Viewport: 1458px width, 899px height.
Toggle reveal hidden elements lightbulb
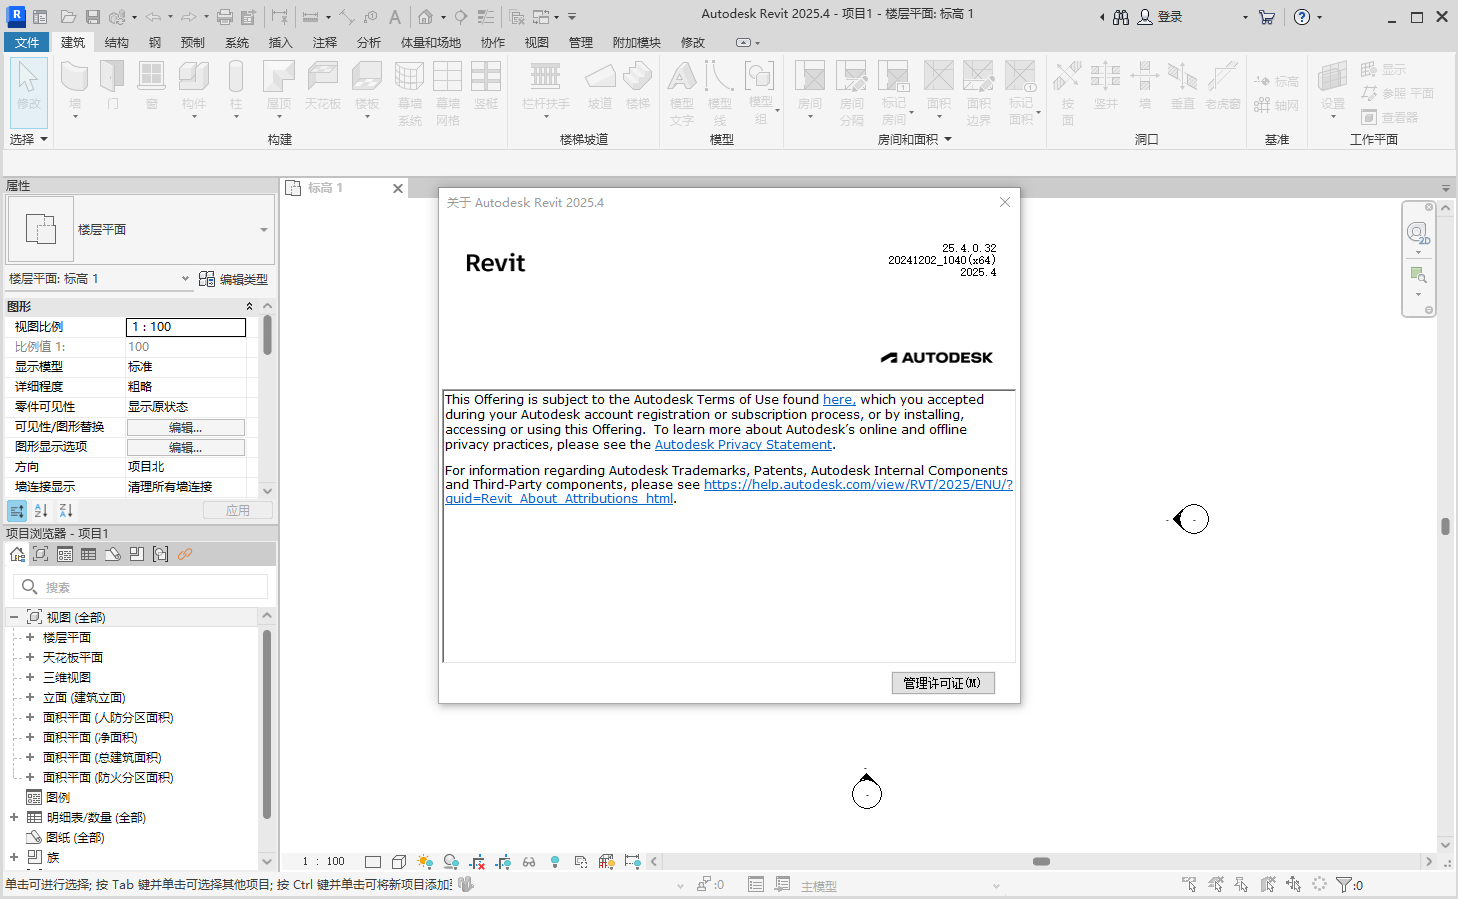click(555, 861)
